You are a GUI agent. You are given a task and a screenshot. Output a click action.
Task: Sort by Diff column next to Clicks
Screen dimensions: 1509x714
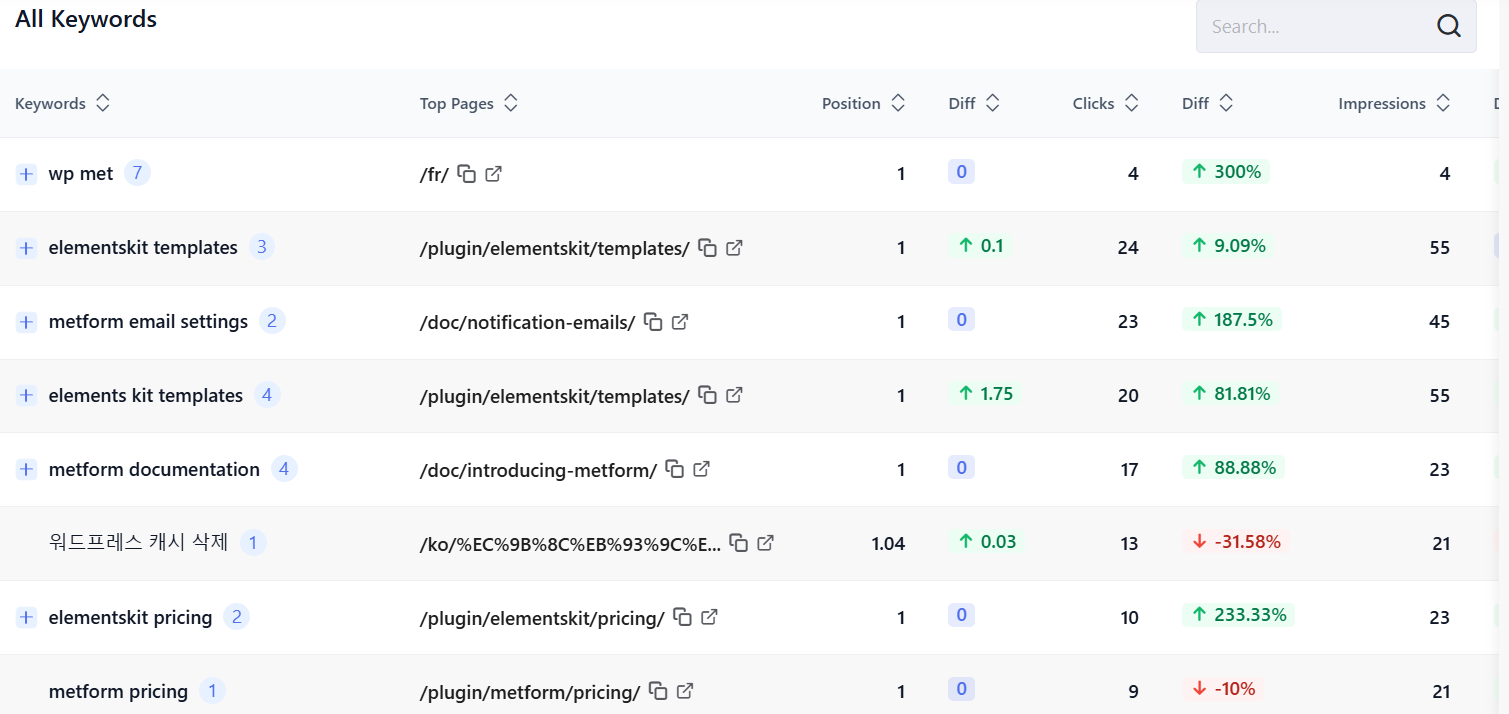pos(1225,103)
